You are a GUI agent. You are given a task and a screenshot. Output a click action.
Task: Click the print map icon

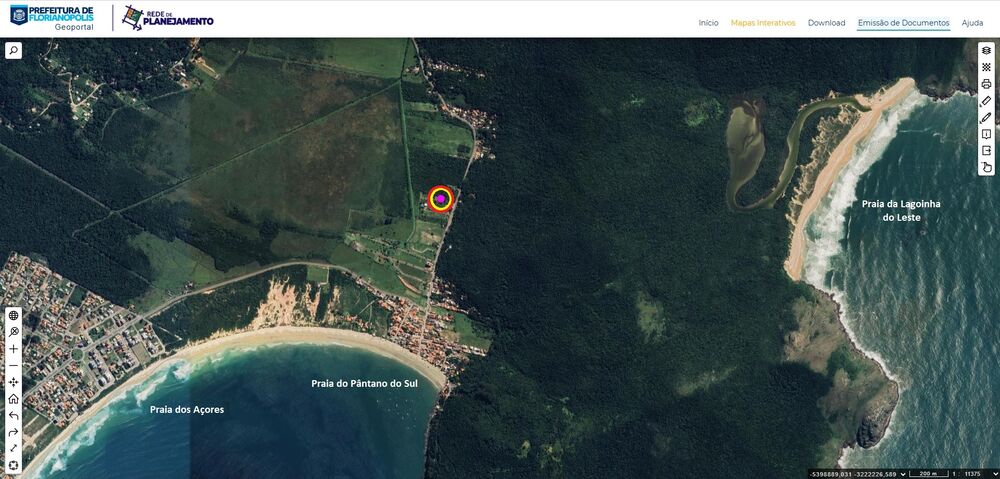[986, 84]
